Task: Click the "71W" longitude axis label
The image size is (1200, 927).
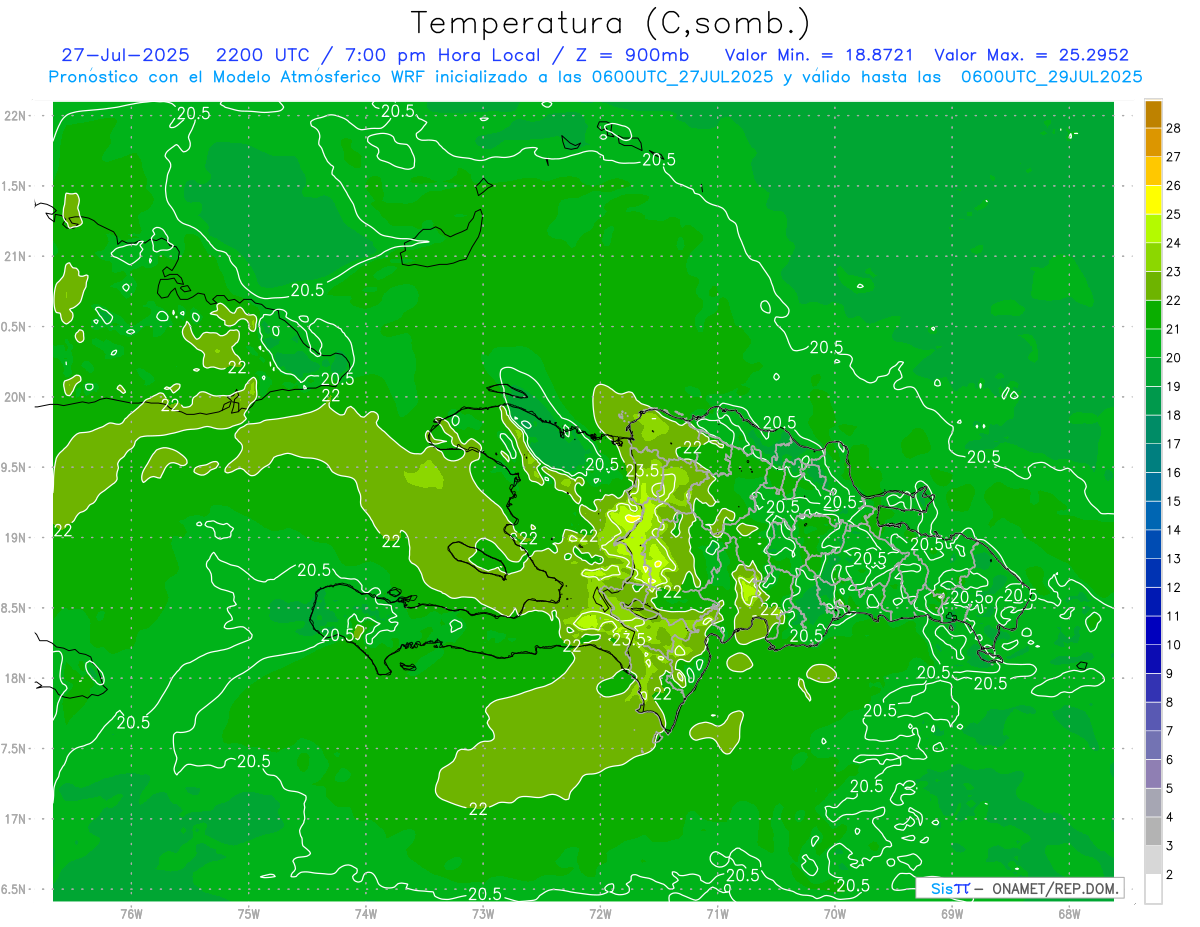Action: [717, 913]
